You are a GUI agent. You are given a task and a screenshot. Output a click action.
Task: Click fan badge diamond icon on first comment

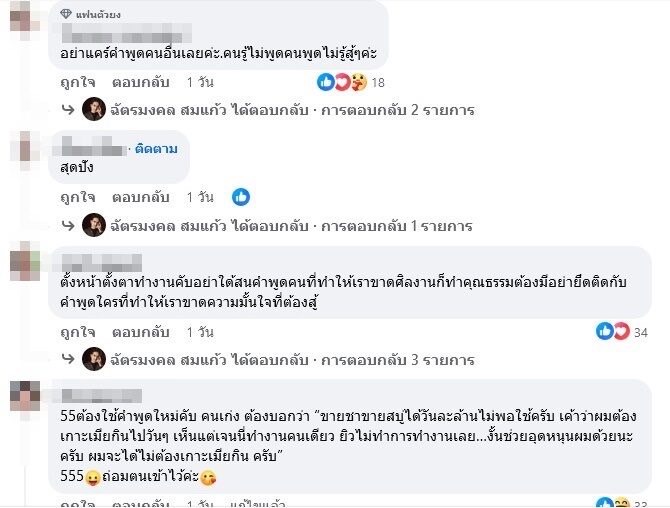point(66,14)
